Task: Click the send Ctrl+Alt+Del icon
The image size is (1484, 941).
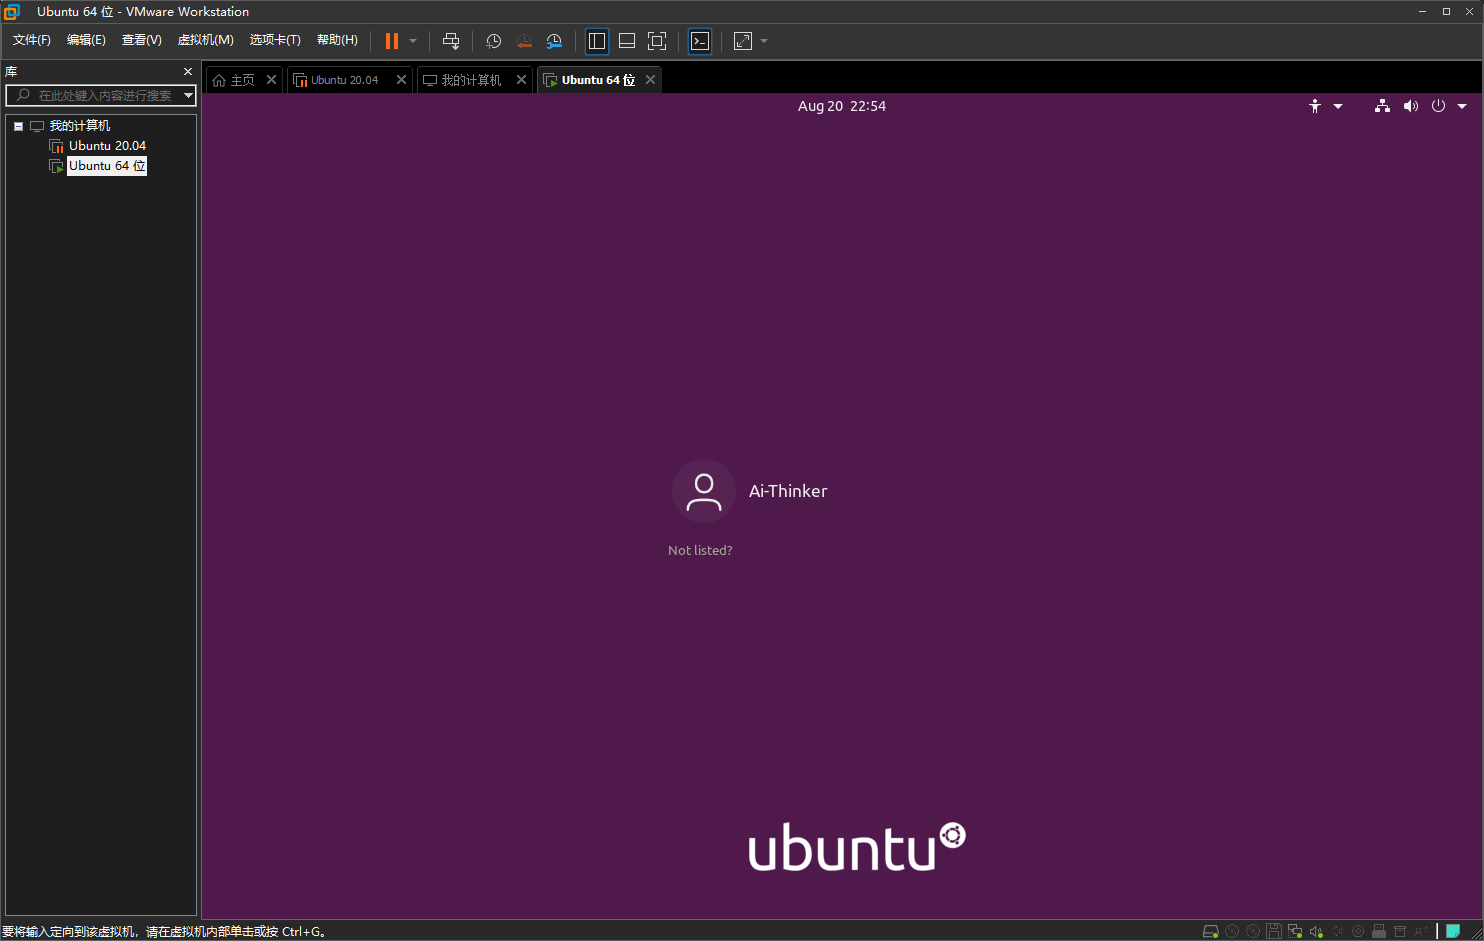Action: (x=451, y=41)
